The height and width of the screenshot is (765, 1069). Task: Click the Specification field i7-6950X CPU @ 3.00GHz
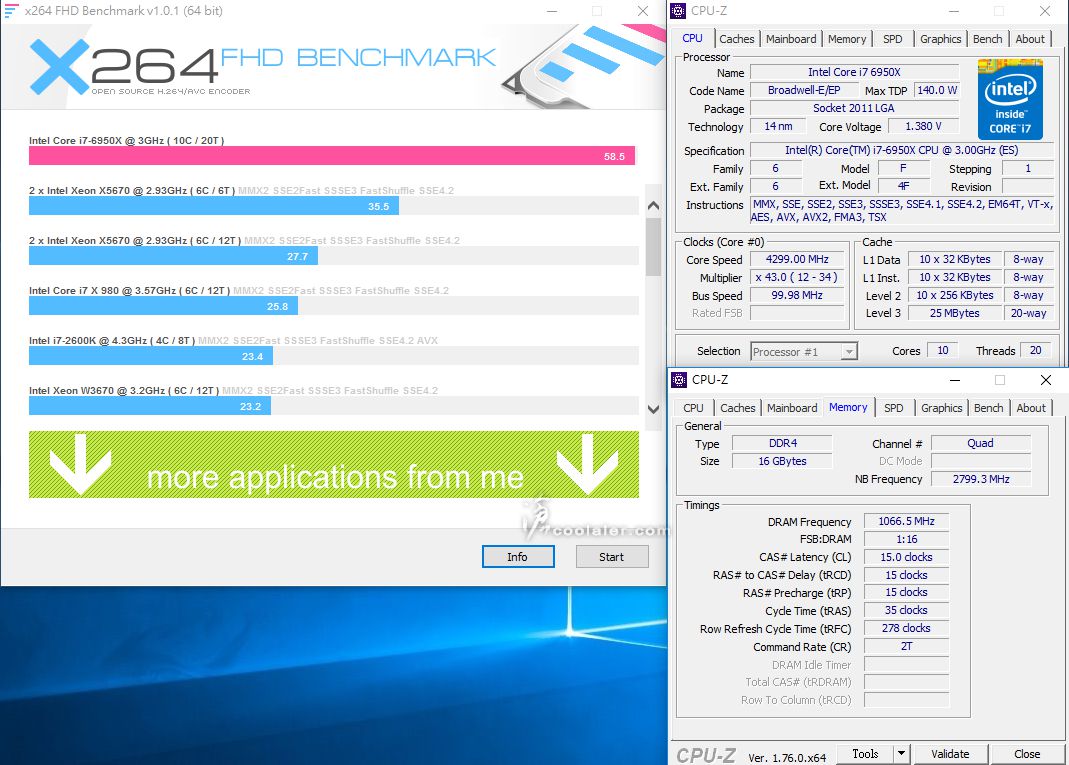pos(901,150)
